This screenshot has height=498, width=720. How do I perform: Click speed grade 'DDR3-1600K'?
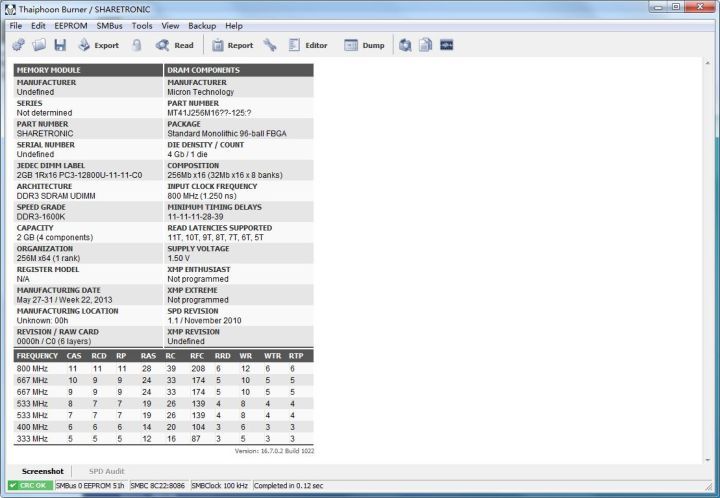pos(41,217)
